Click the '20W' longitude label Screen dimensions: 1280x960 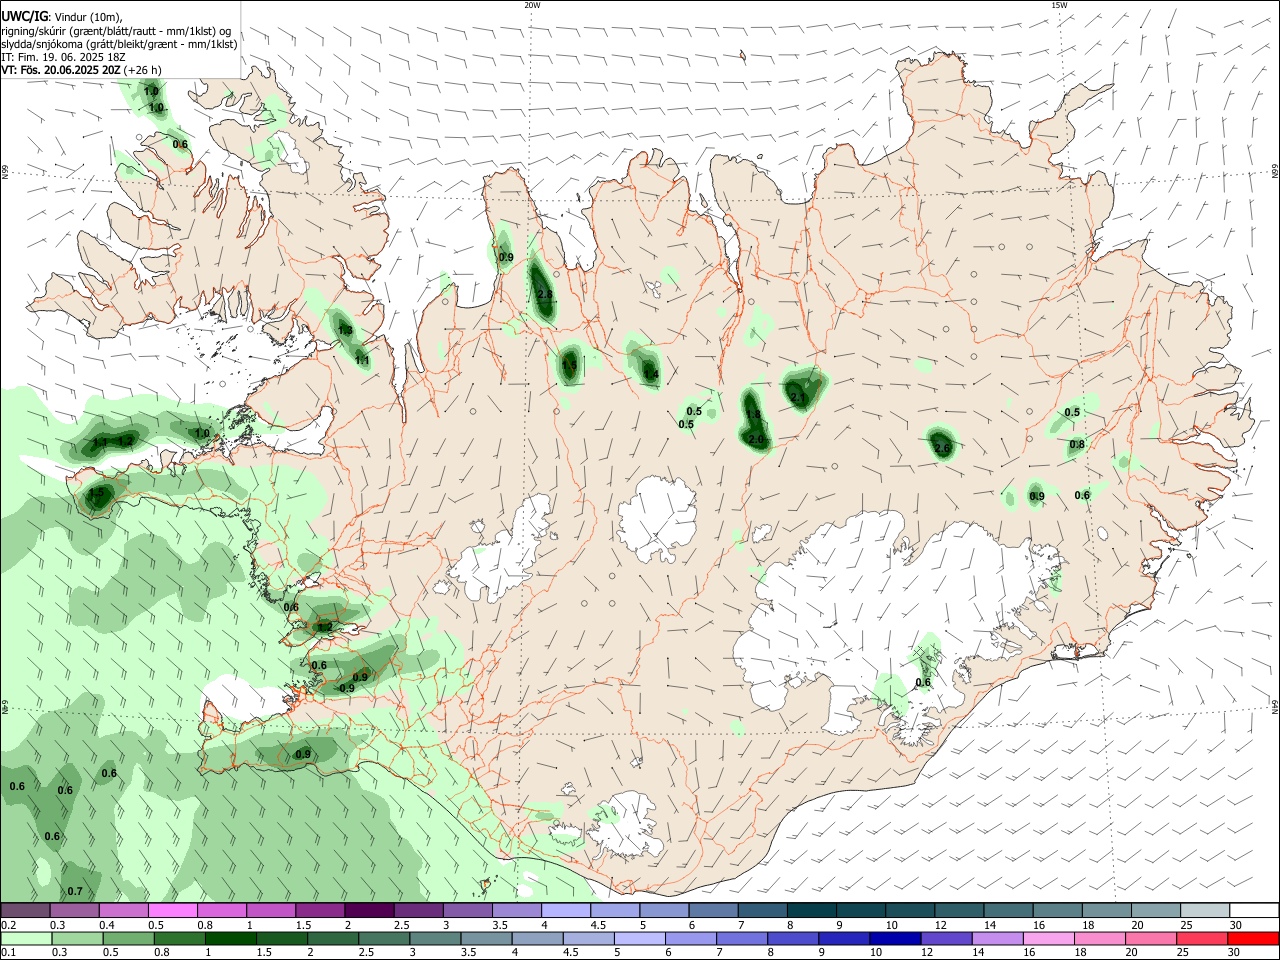click(532, 5)
